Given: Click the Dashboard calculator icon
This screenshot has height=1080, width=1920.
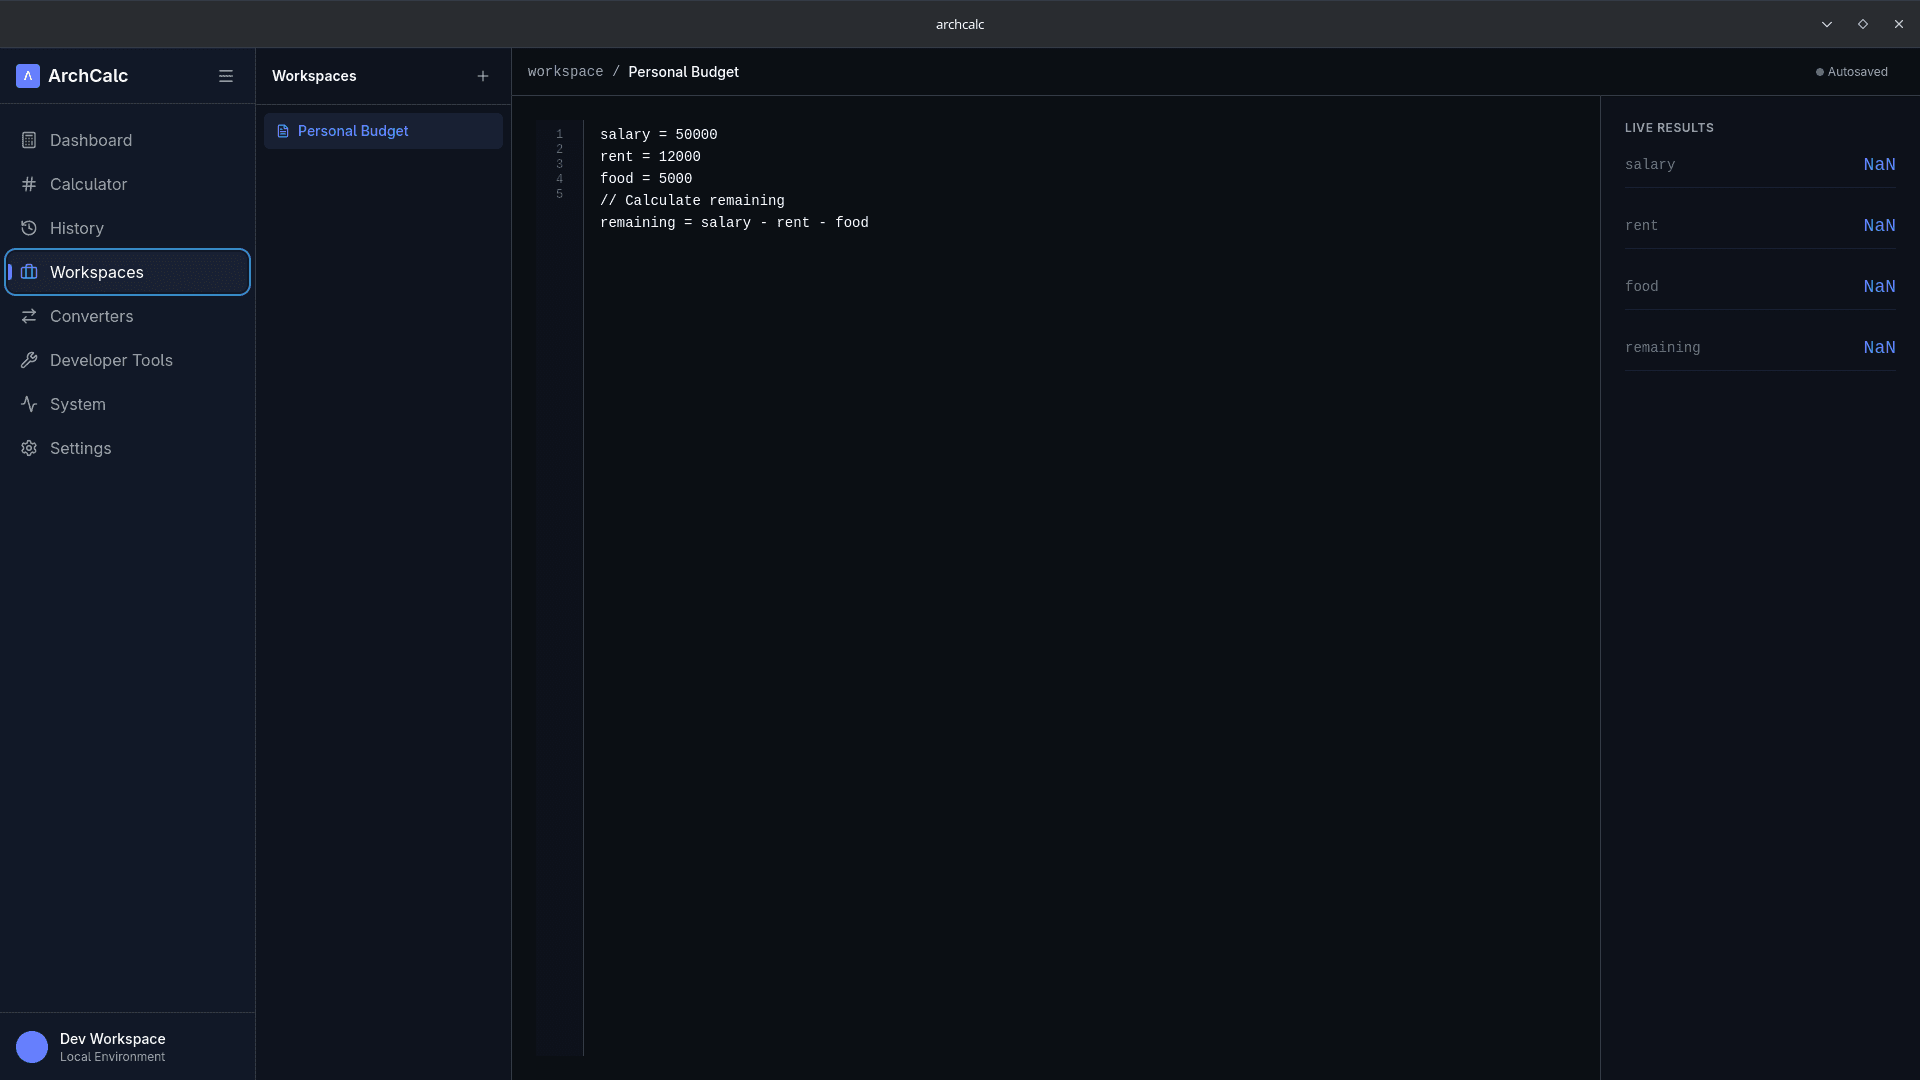Looking at the screenshot, I should pos(29,140).
